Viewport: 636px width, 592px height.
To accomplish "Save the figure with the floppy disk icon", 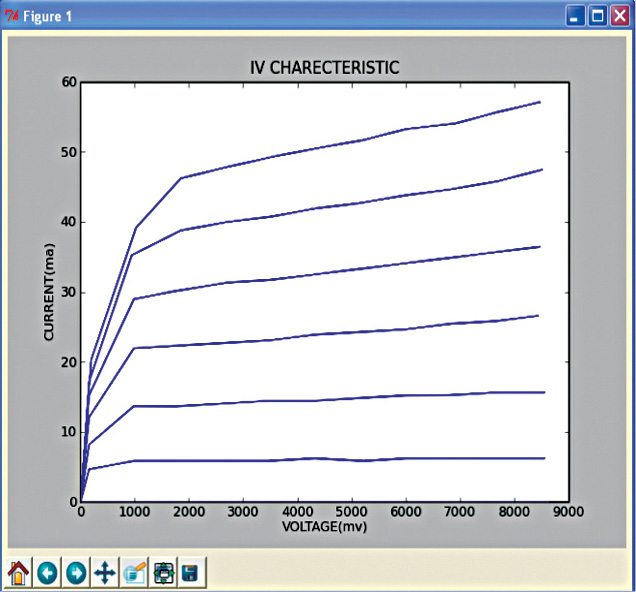I will (190, 573).
